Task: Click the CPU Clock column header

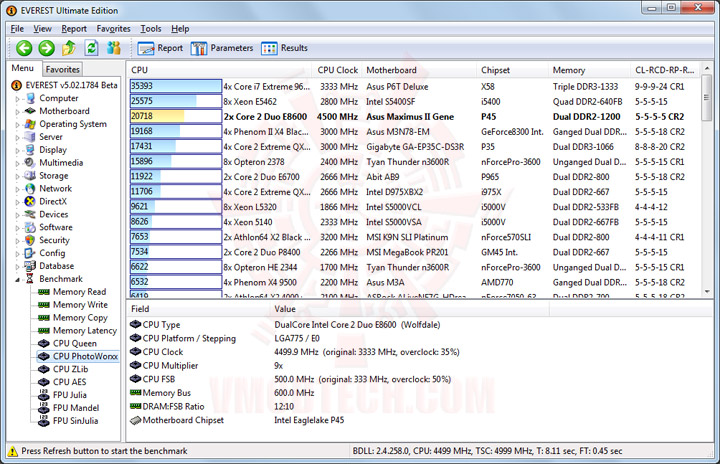Action: click(338, 70)
